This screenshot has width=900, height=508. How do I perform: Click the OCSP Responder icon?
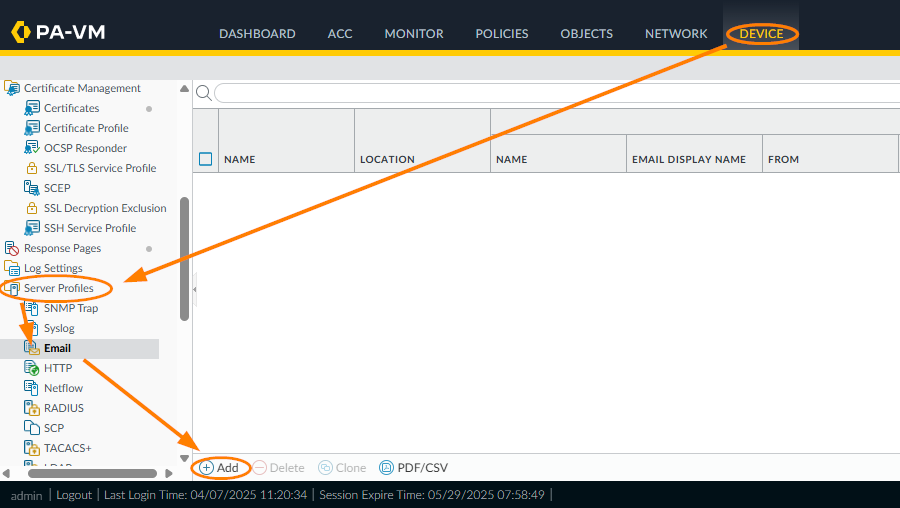coord(32,148)
